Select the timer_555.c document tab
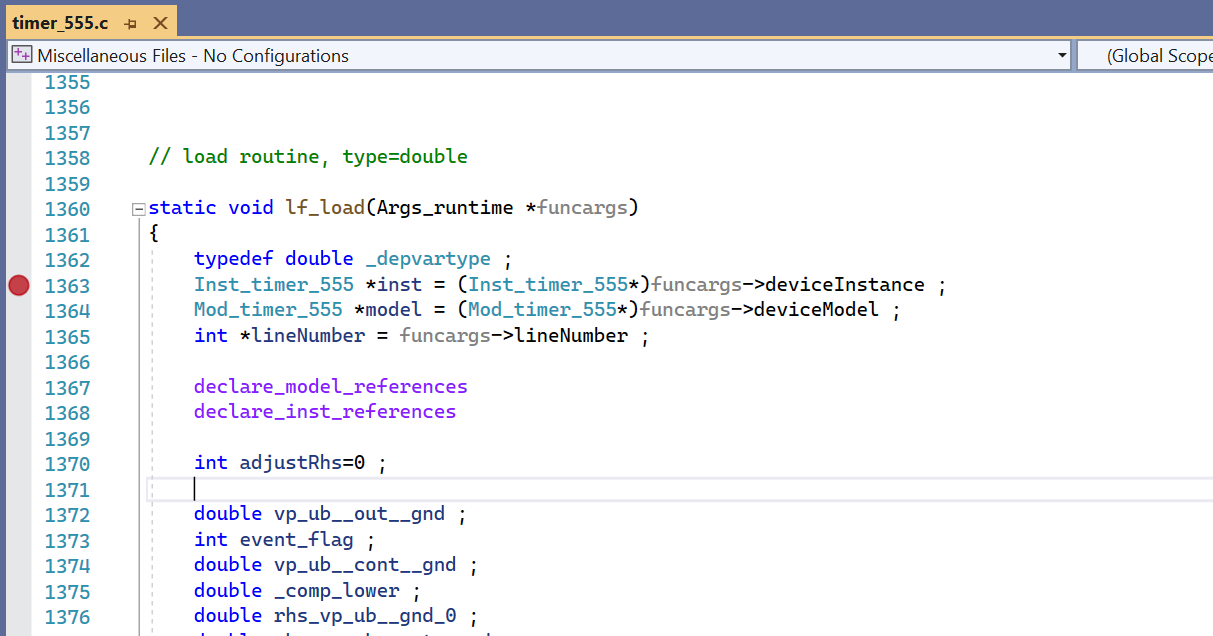1213x636 pixels. click(60, 22)
